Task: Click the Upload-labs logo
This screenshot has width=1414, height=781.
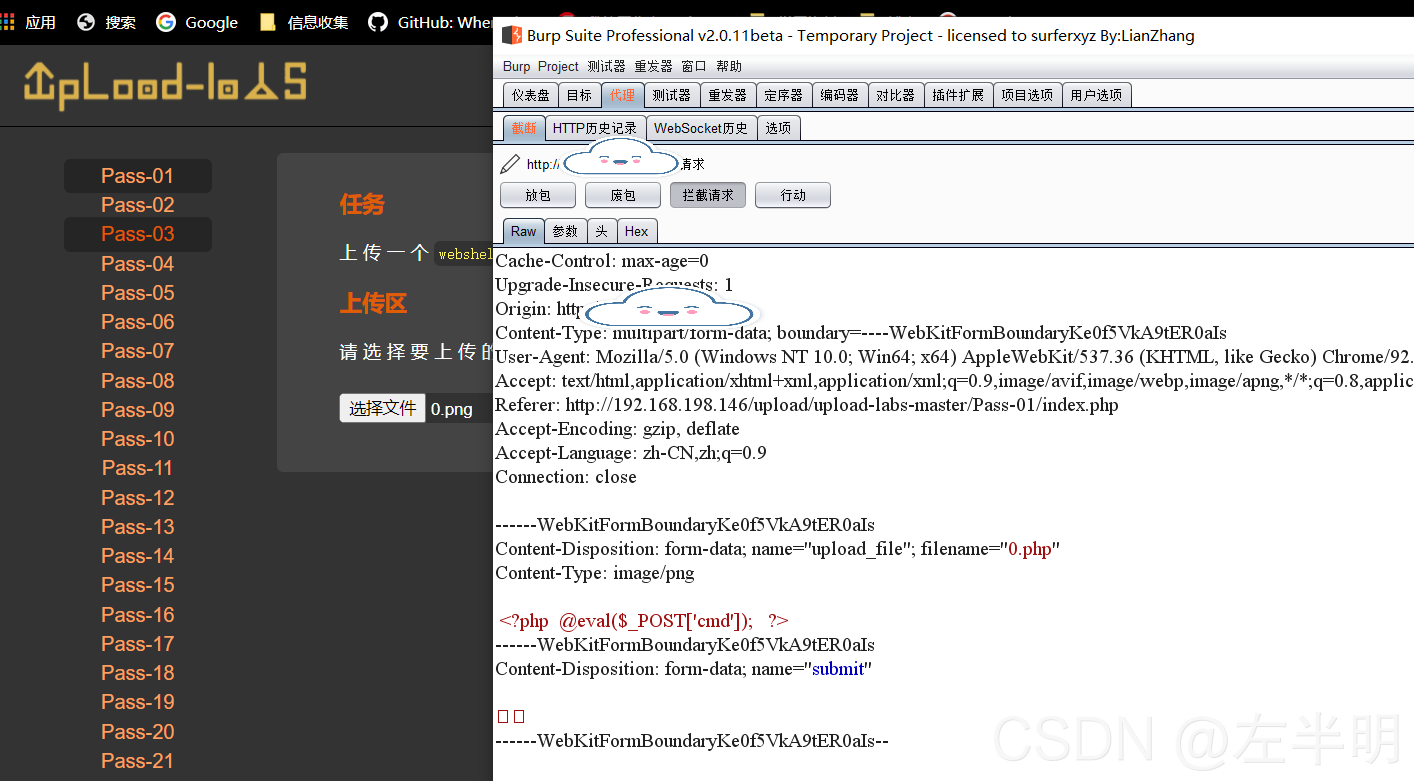Action: tap(165, 83)
